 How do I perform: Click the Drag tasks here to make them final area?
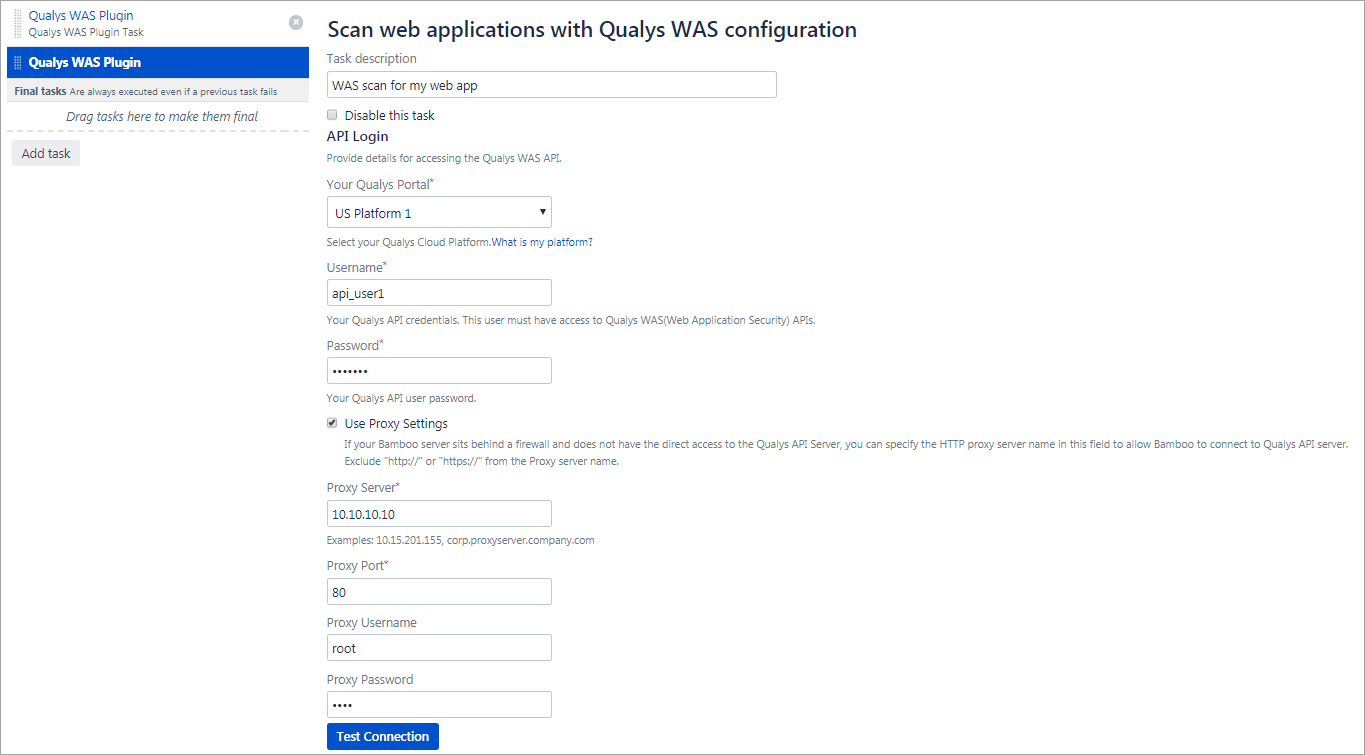point(162,116)
